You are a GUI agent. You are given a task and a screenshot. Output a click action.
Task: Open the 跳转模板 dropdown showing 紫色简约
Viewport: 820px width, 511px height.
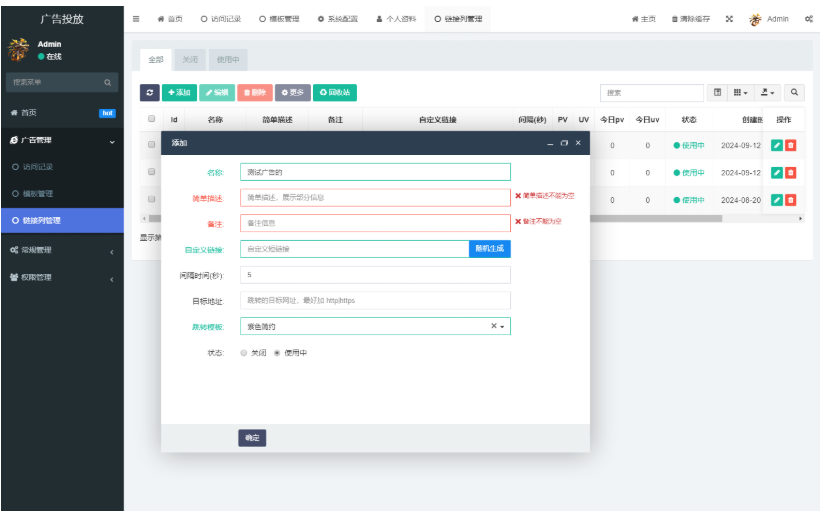[x=375, y=326]
